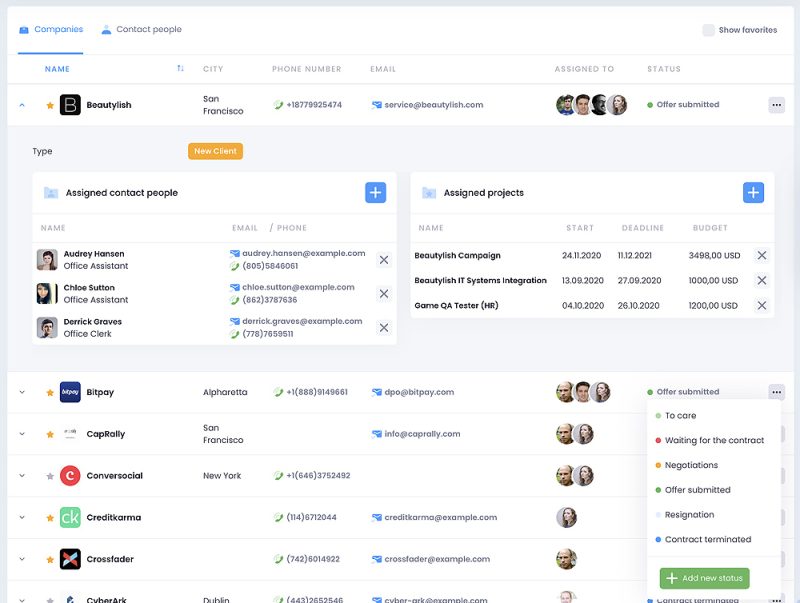Click the Beautylish company logo
Screen dimensions: 800x603
tap(70, 105)
